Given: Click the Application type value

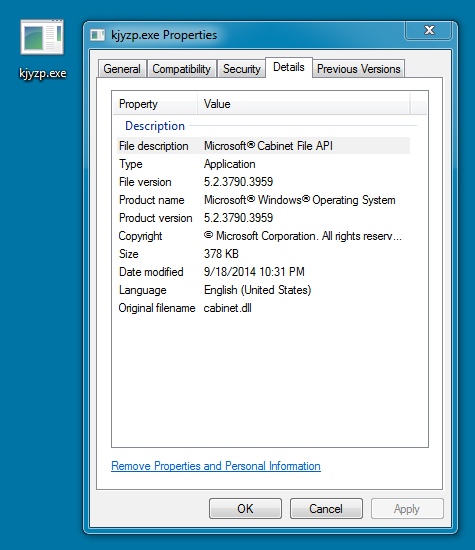Looking at the screenshot, I should (x=229, y=164).
